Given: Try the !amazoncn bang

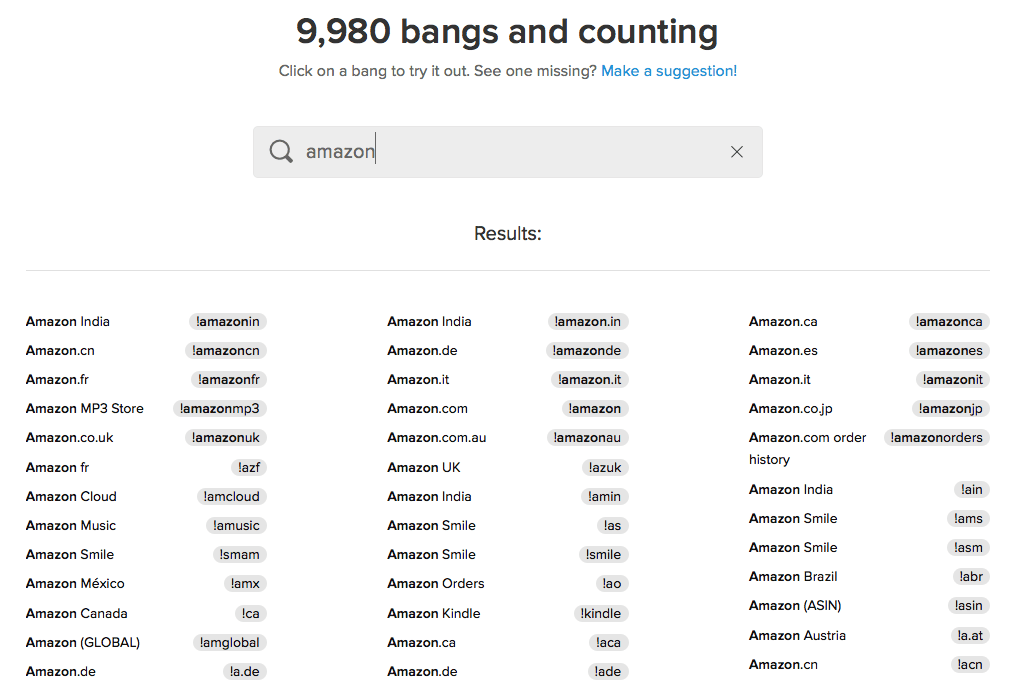Looking at the screenshot, I should click(x=226, y=350).
